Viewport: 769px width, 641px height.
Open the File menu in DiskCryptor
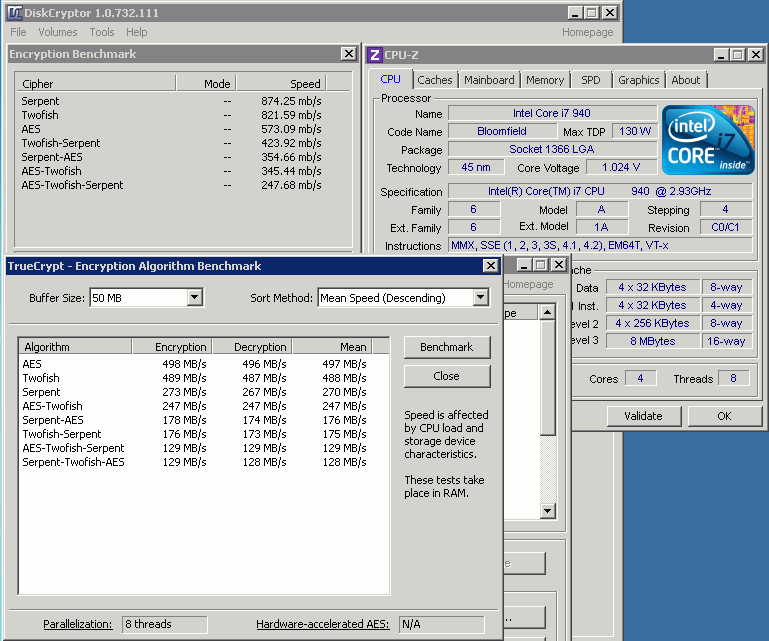pyautogui.click(x=18, y=32)
